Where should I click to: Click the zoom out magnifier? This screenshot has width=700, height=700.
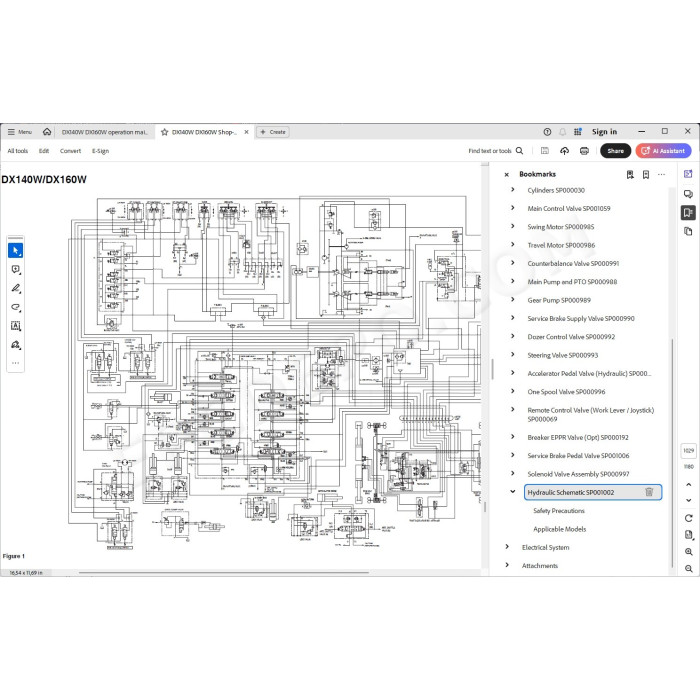[688, 569]
